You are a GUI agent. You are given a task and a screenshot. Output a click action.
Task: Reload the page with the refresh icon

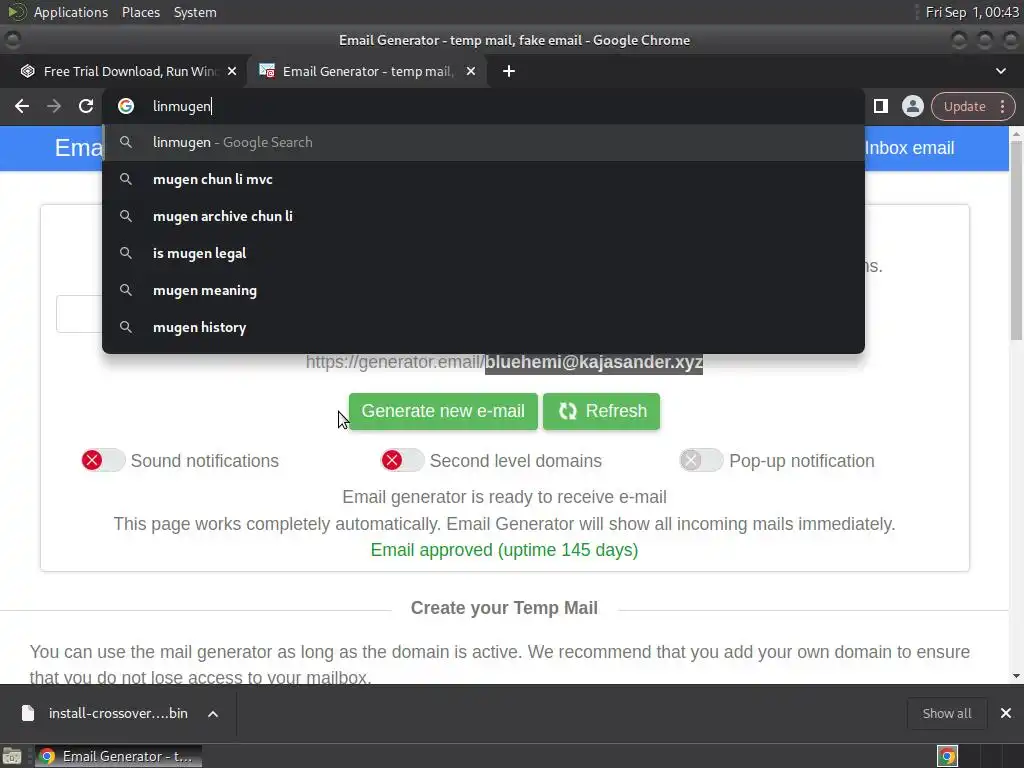pyautogui.click(x=86, y=106)
